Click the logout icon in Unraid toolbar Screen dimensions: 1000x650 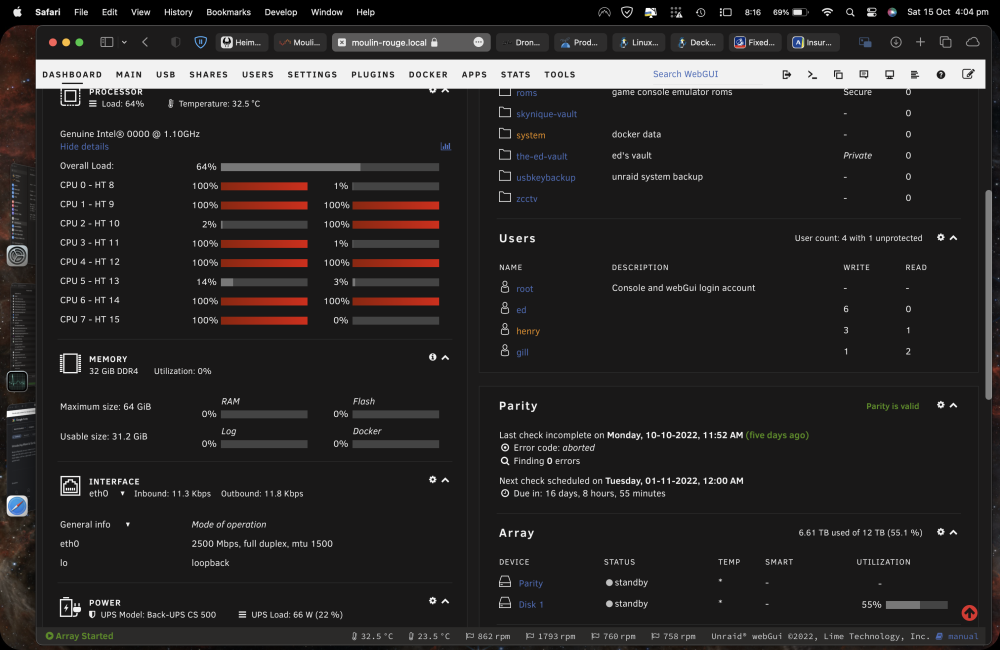click(786, 75)
